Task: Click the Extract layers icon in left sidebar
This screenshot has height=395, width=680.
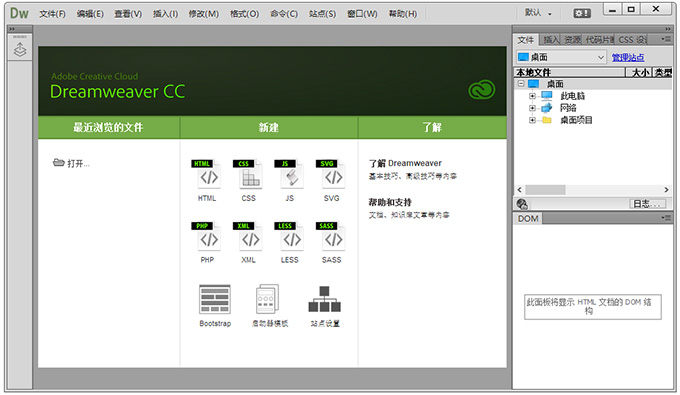Action: coord(20,50)
